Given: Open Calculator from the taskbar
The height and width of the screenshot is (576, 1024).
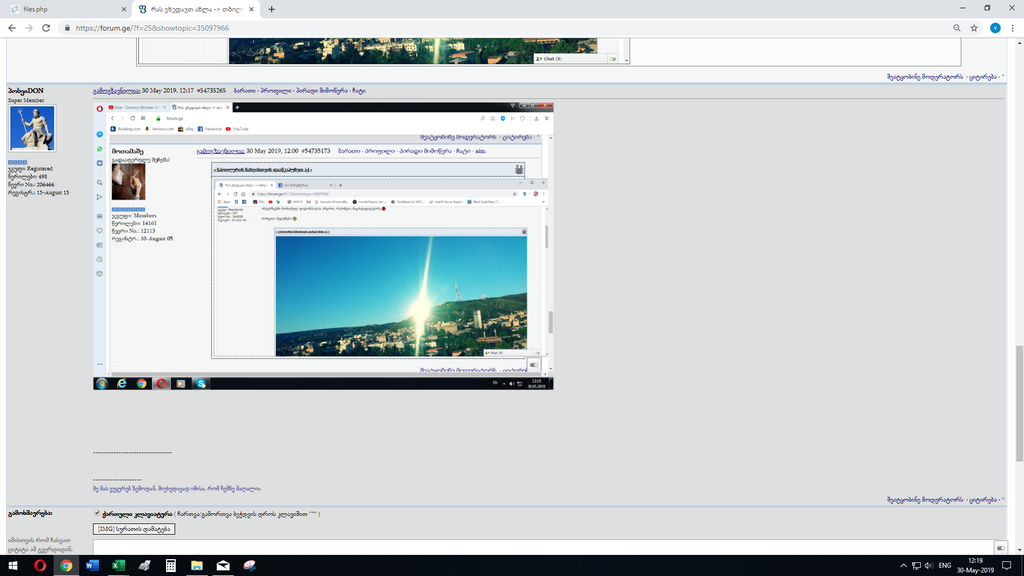Looking at the screenshot, I should pyautogui.click(x=170, y=566).
